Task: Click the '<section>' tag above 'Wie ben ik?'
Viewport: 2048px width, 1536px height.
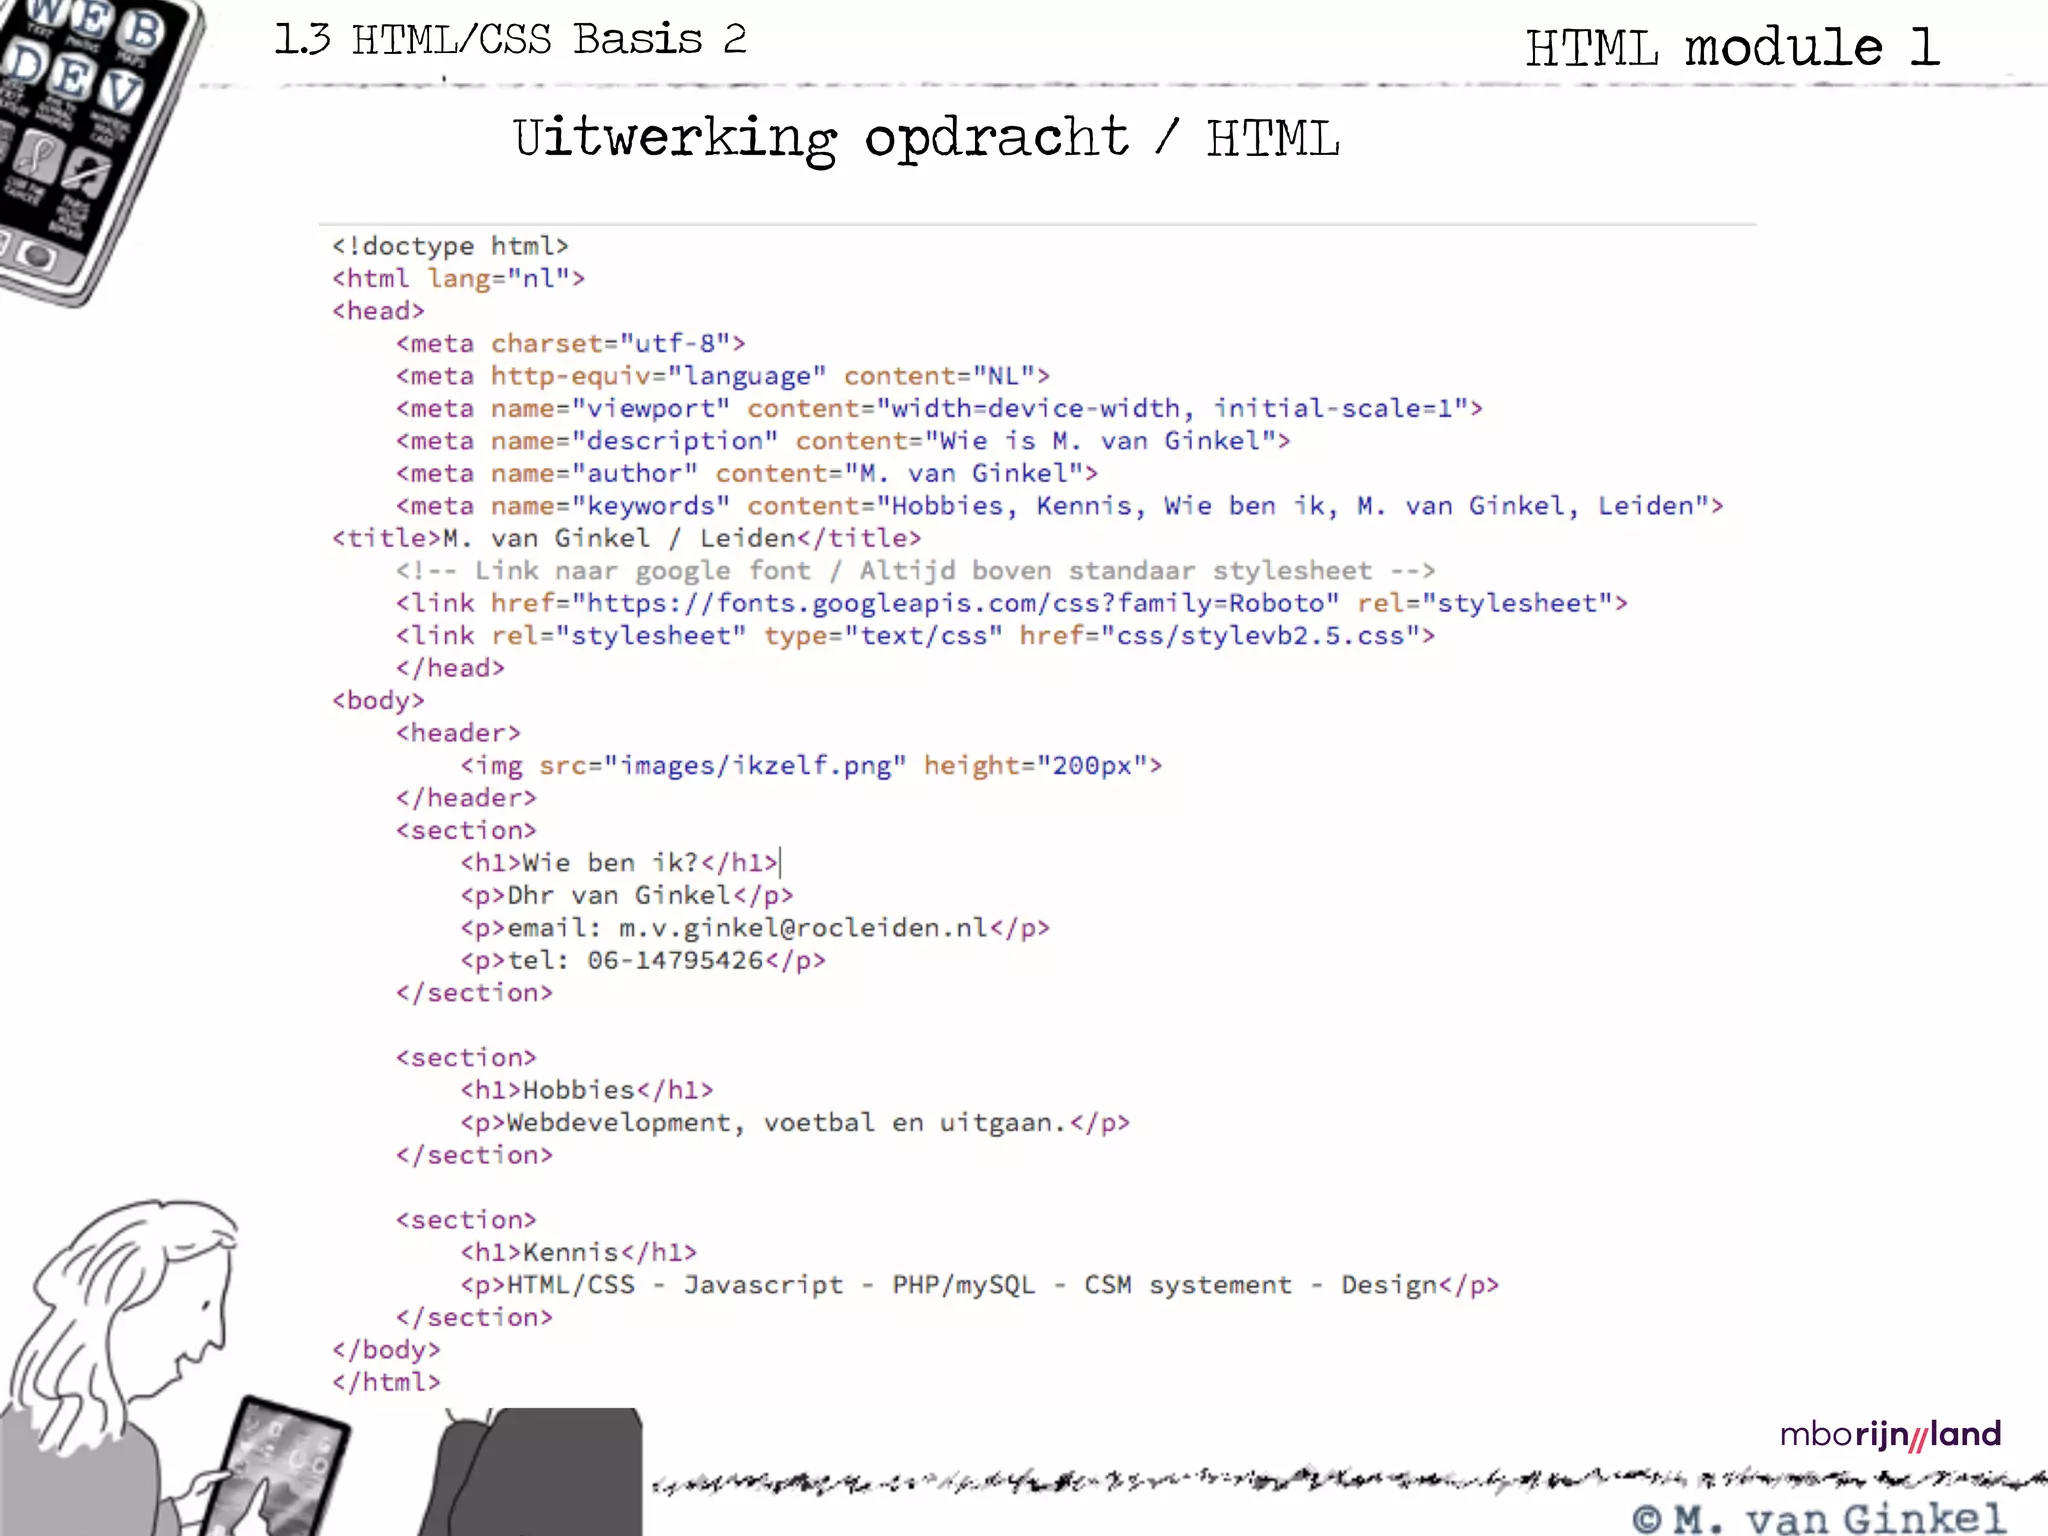Action: point(466,831)
